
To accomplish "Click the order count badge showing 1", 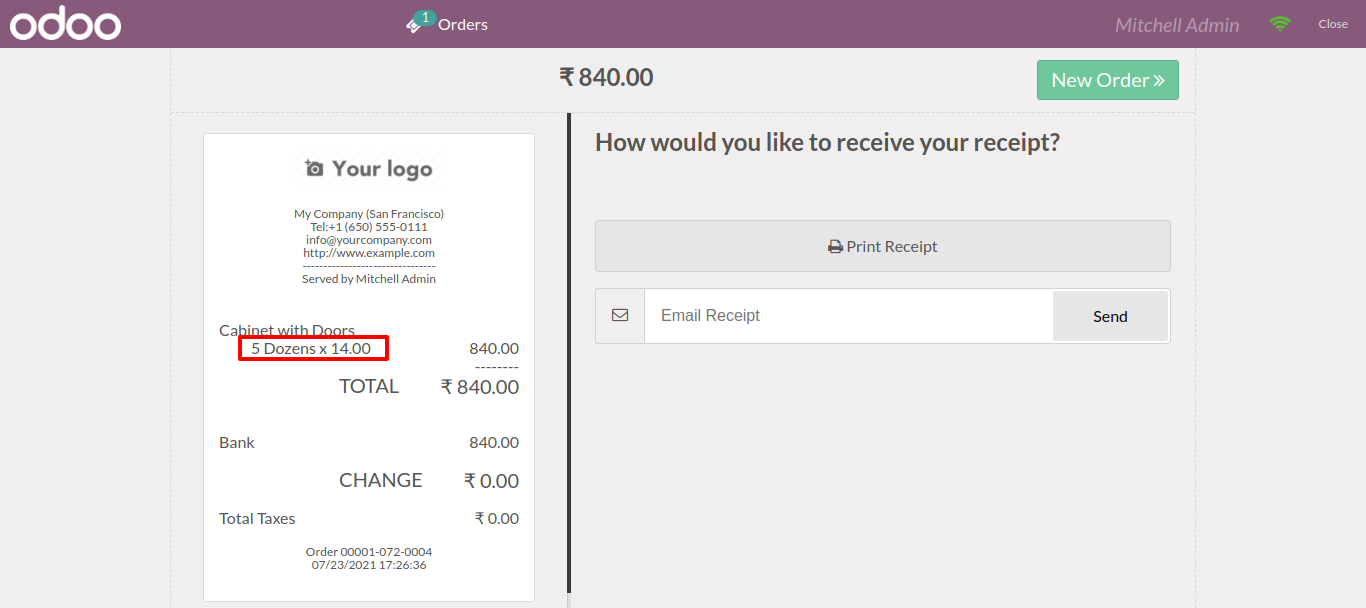I will click(x=425, y=17).
